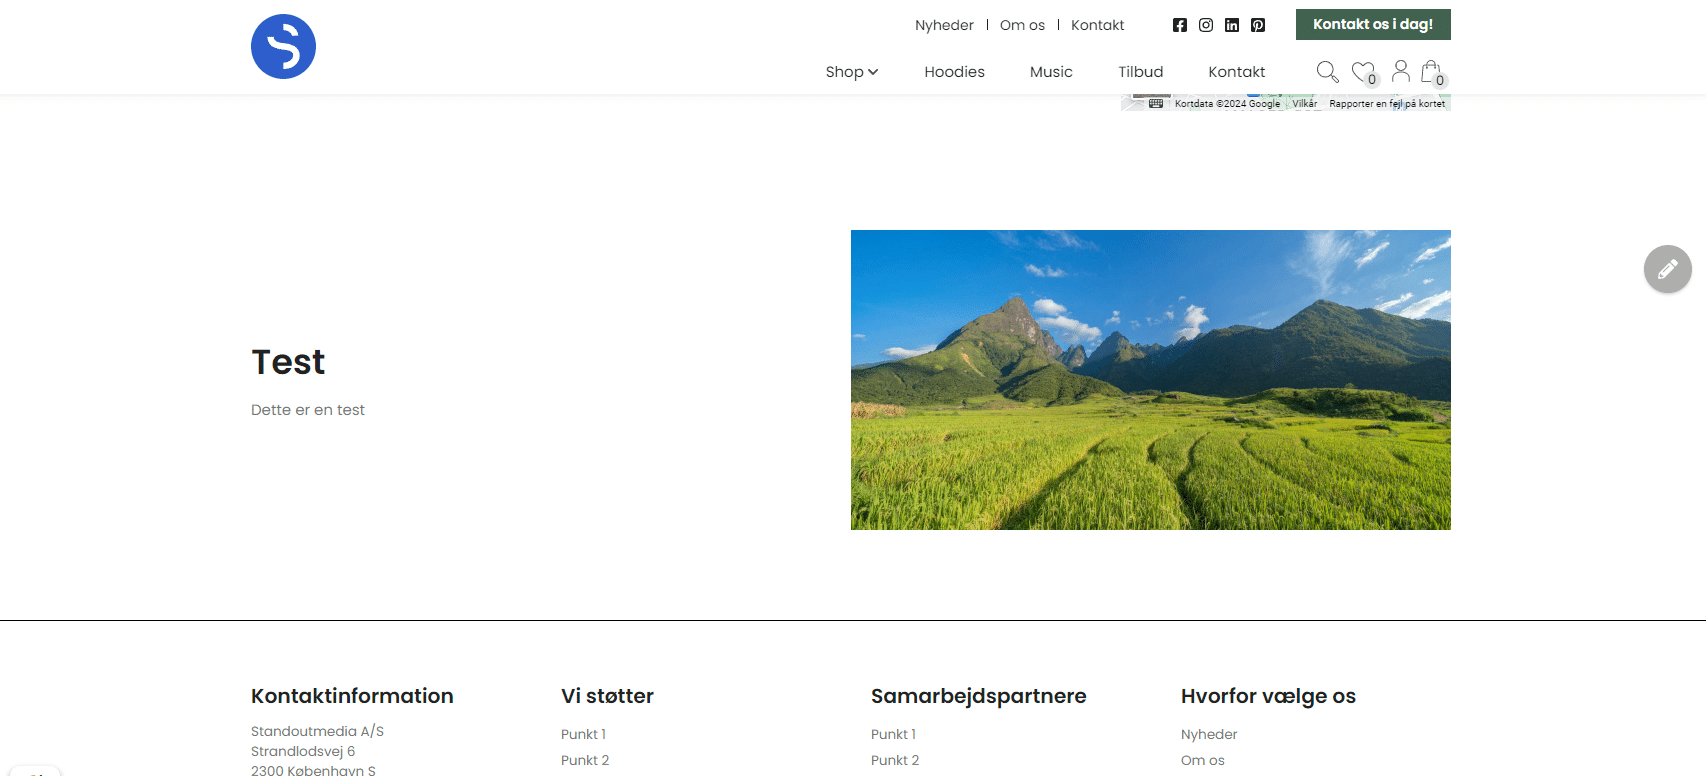Click the blue S site logo
Image resolution: width=1706 pixels, height=776 pixels.
click(283, 47)
